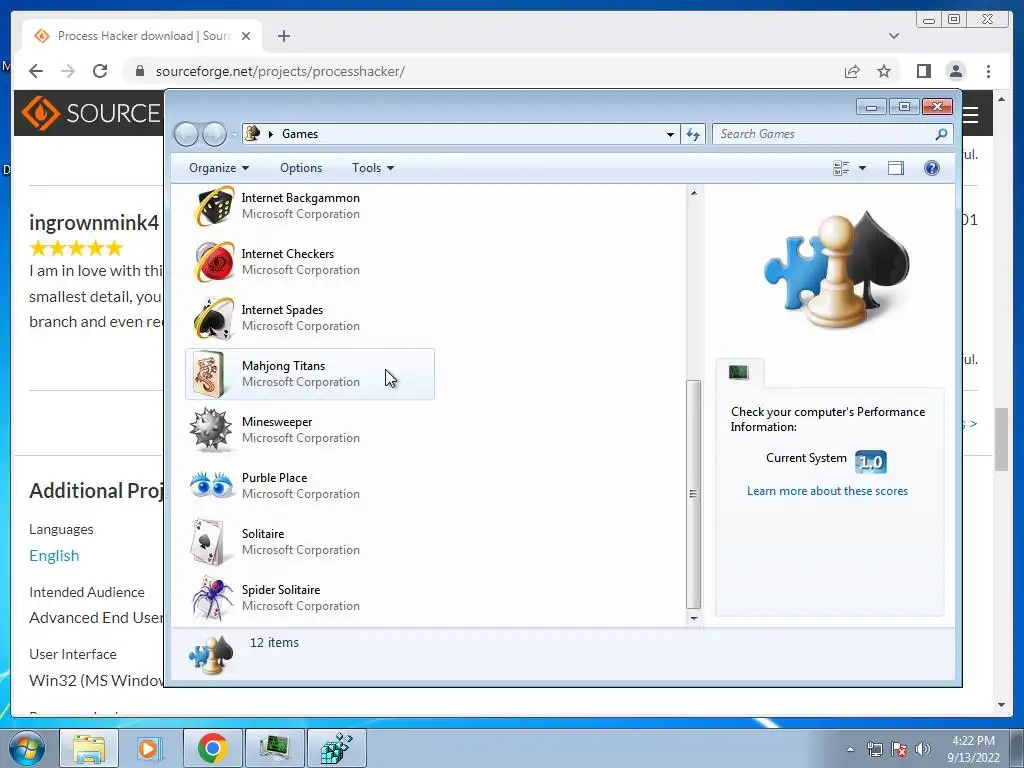Click Games explorer forward navigation button
The image size is (1024, 768).
(214, 134)
